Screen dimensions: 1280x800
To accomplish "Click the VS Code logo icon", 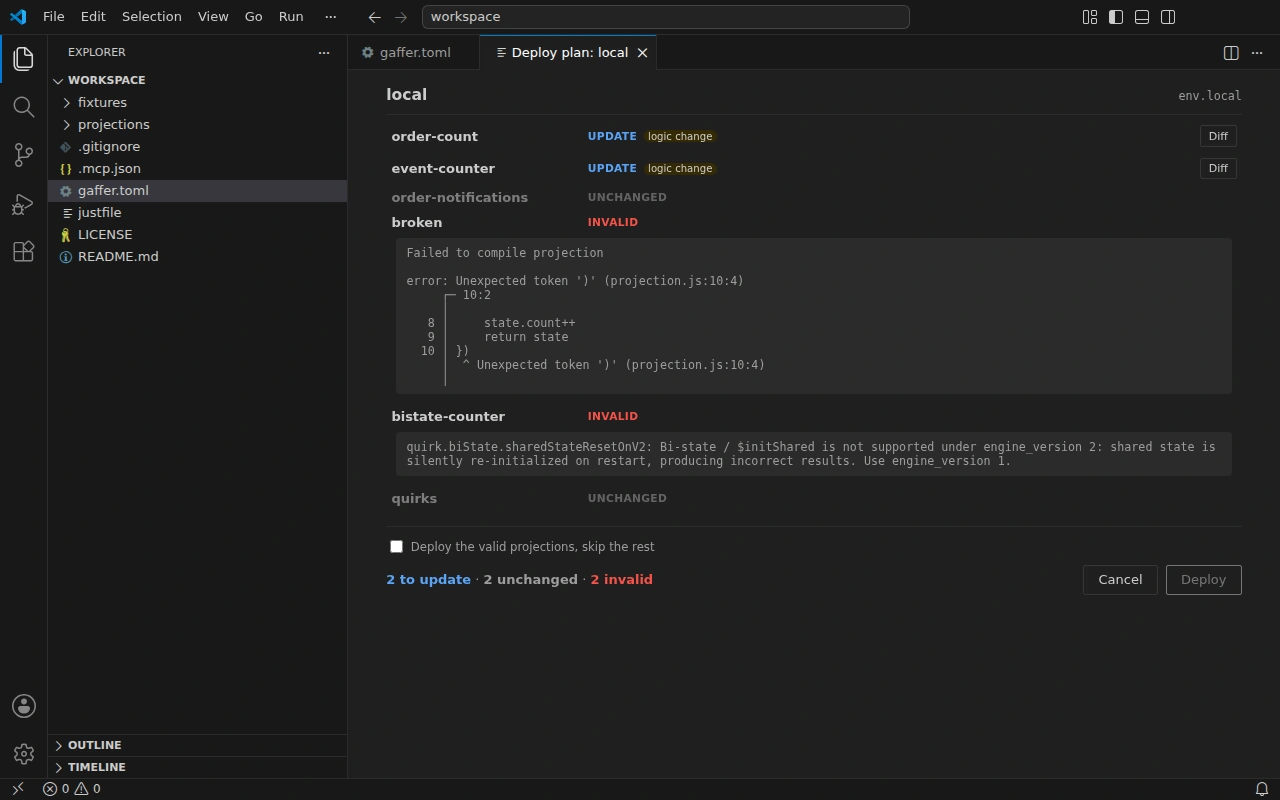I will (x=17, y=17).
